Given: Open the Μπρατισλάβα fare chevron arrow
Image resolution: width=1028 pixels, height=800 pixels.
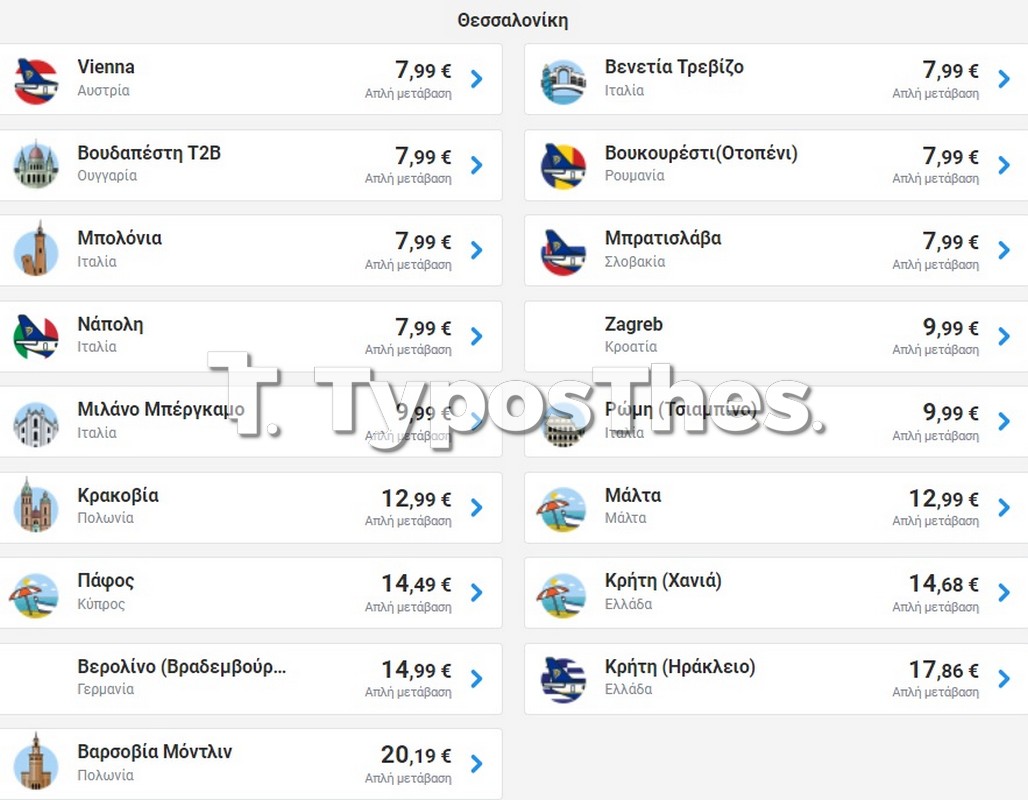Looking at the screenshot, I should pyautogui.click(x=1004, y=250).
